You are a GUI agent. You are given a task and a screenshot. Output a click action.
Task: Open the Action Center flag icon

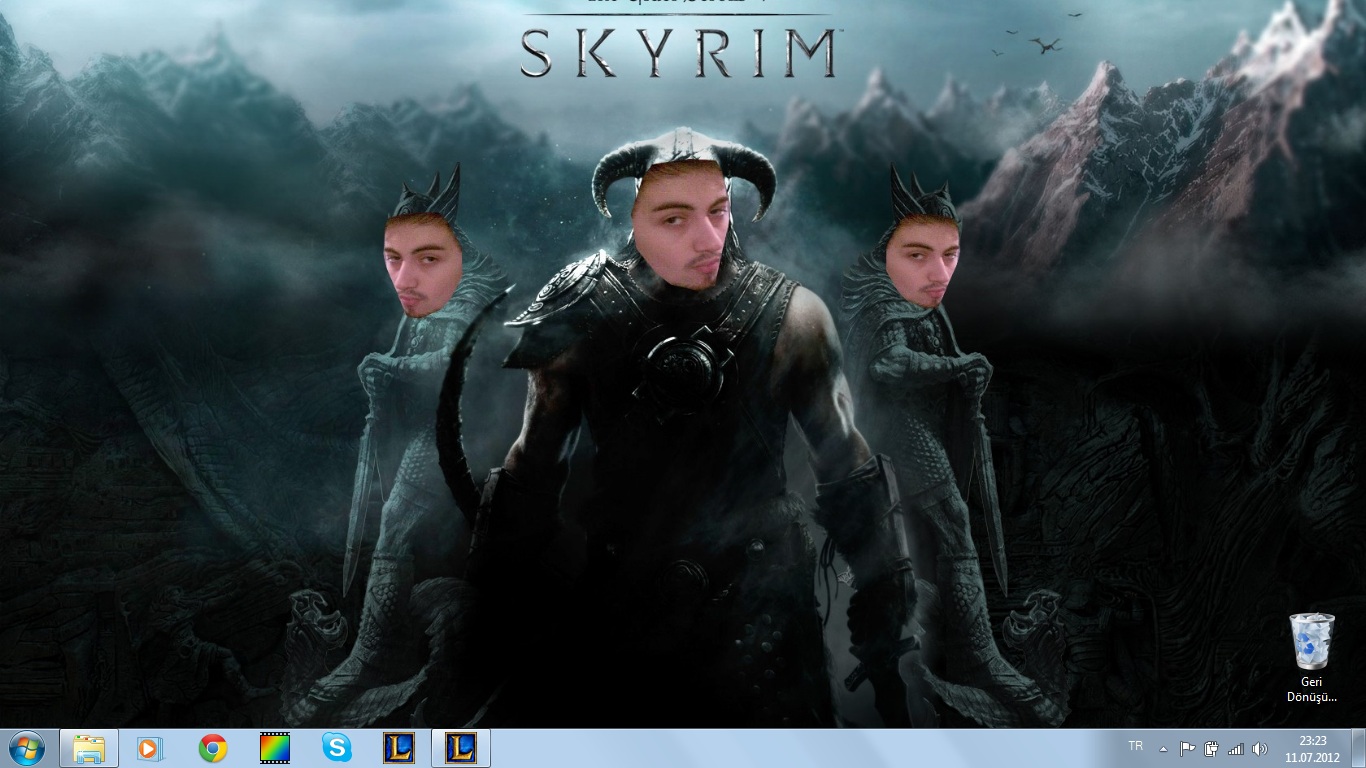(x=1187, y=749)
